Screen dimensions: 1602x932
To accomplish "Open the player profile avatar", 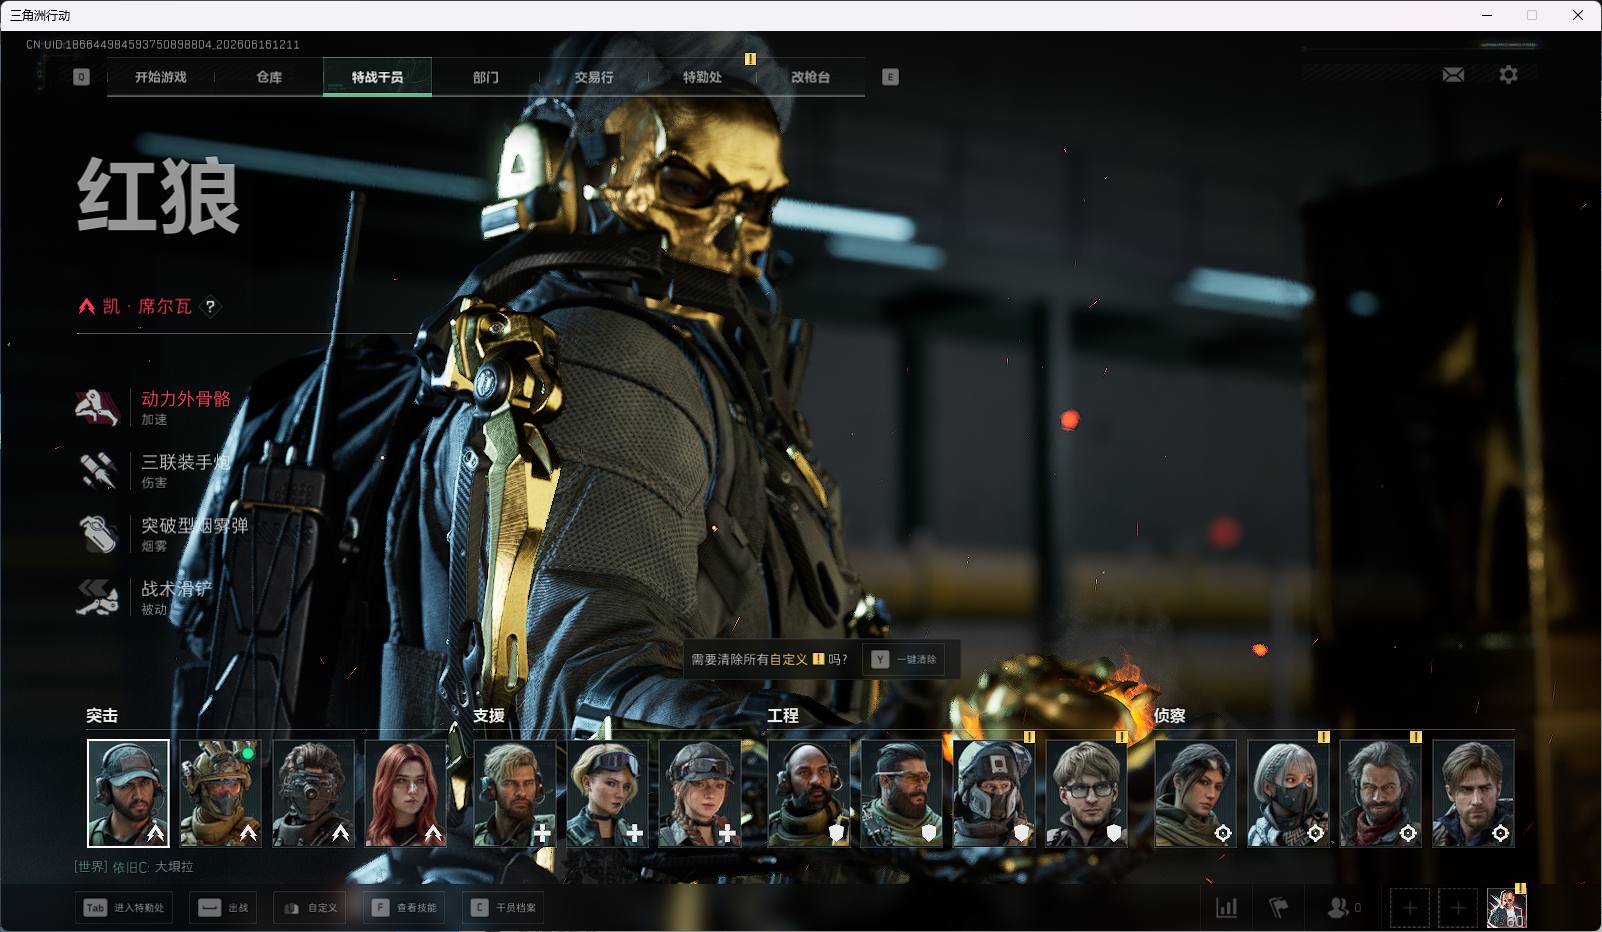I will pos(1506,908).
